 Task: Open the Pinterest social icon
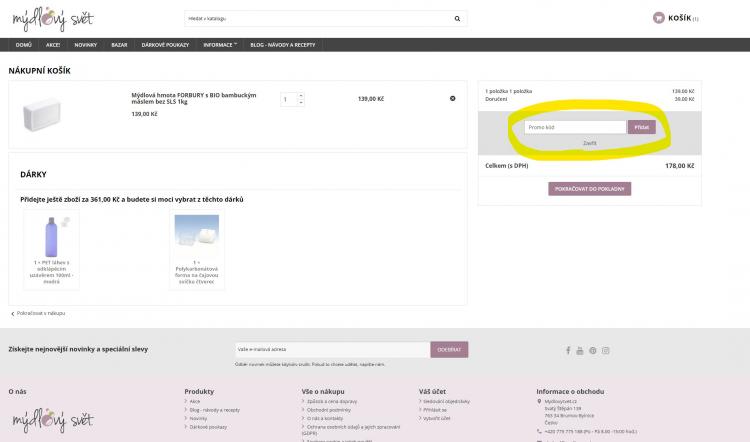tap(593, 350)
